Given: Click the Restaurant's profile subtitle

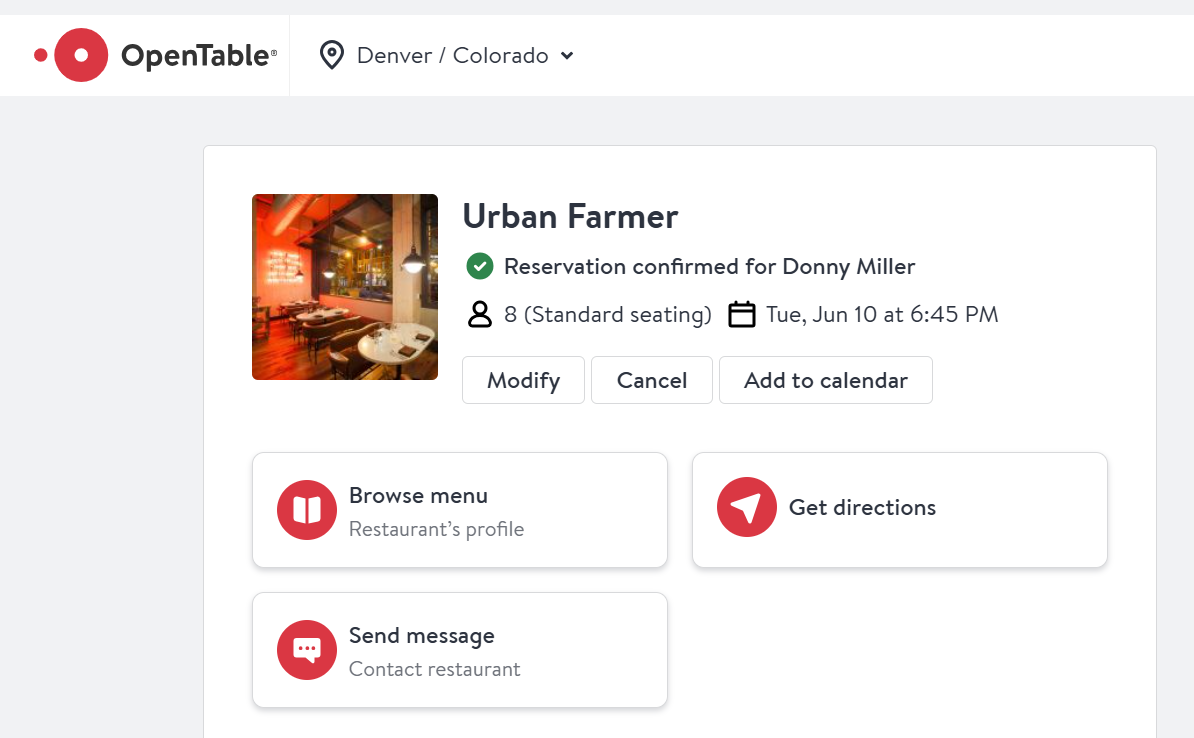Looking at the screenshot, I should click(436, 529).
